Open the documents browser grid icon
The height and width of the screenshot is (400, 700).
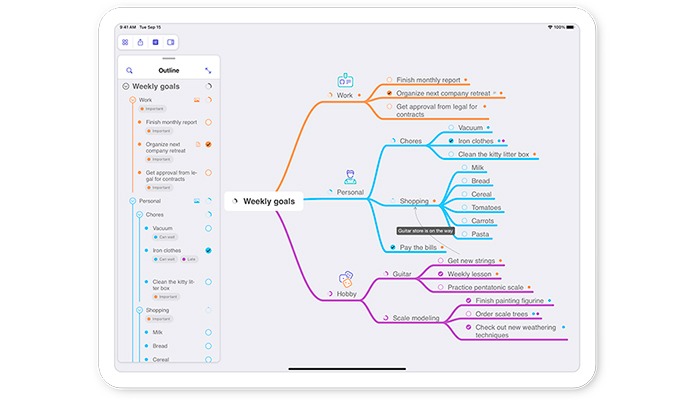[125, 42]
